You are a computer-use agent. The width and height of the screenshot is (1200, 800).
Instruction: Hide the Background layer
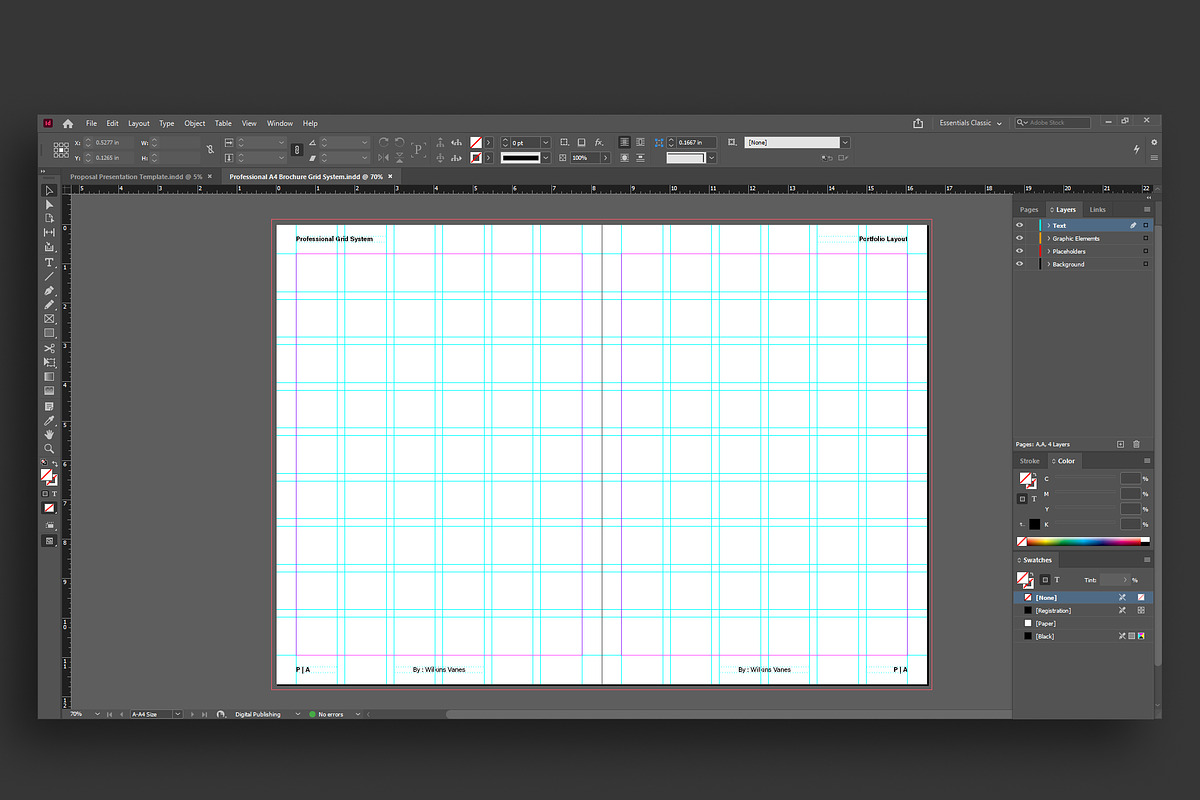pos(1020,264)
